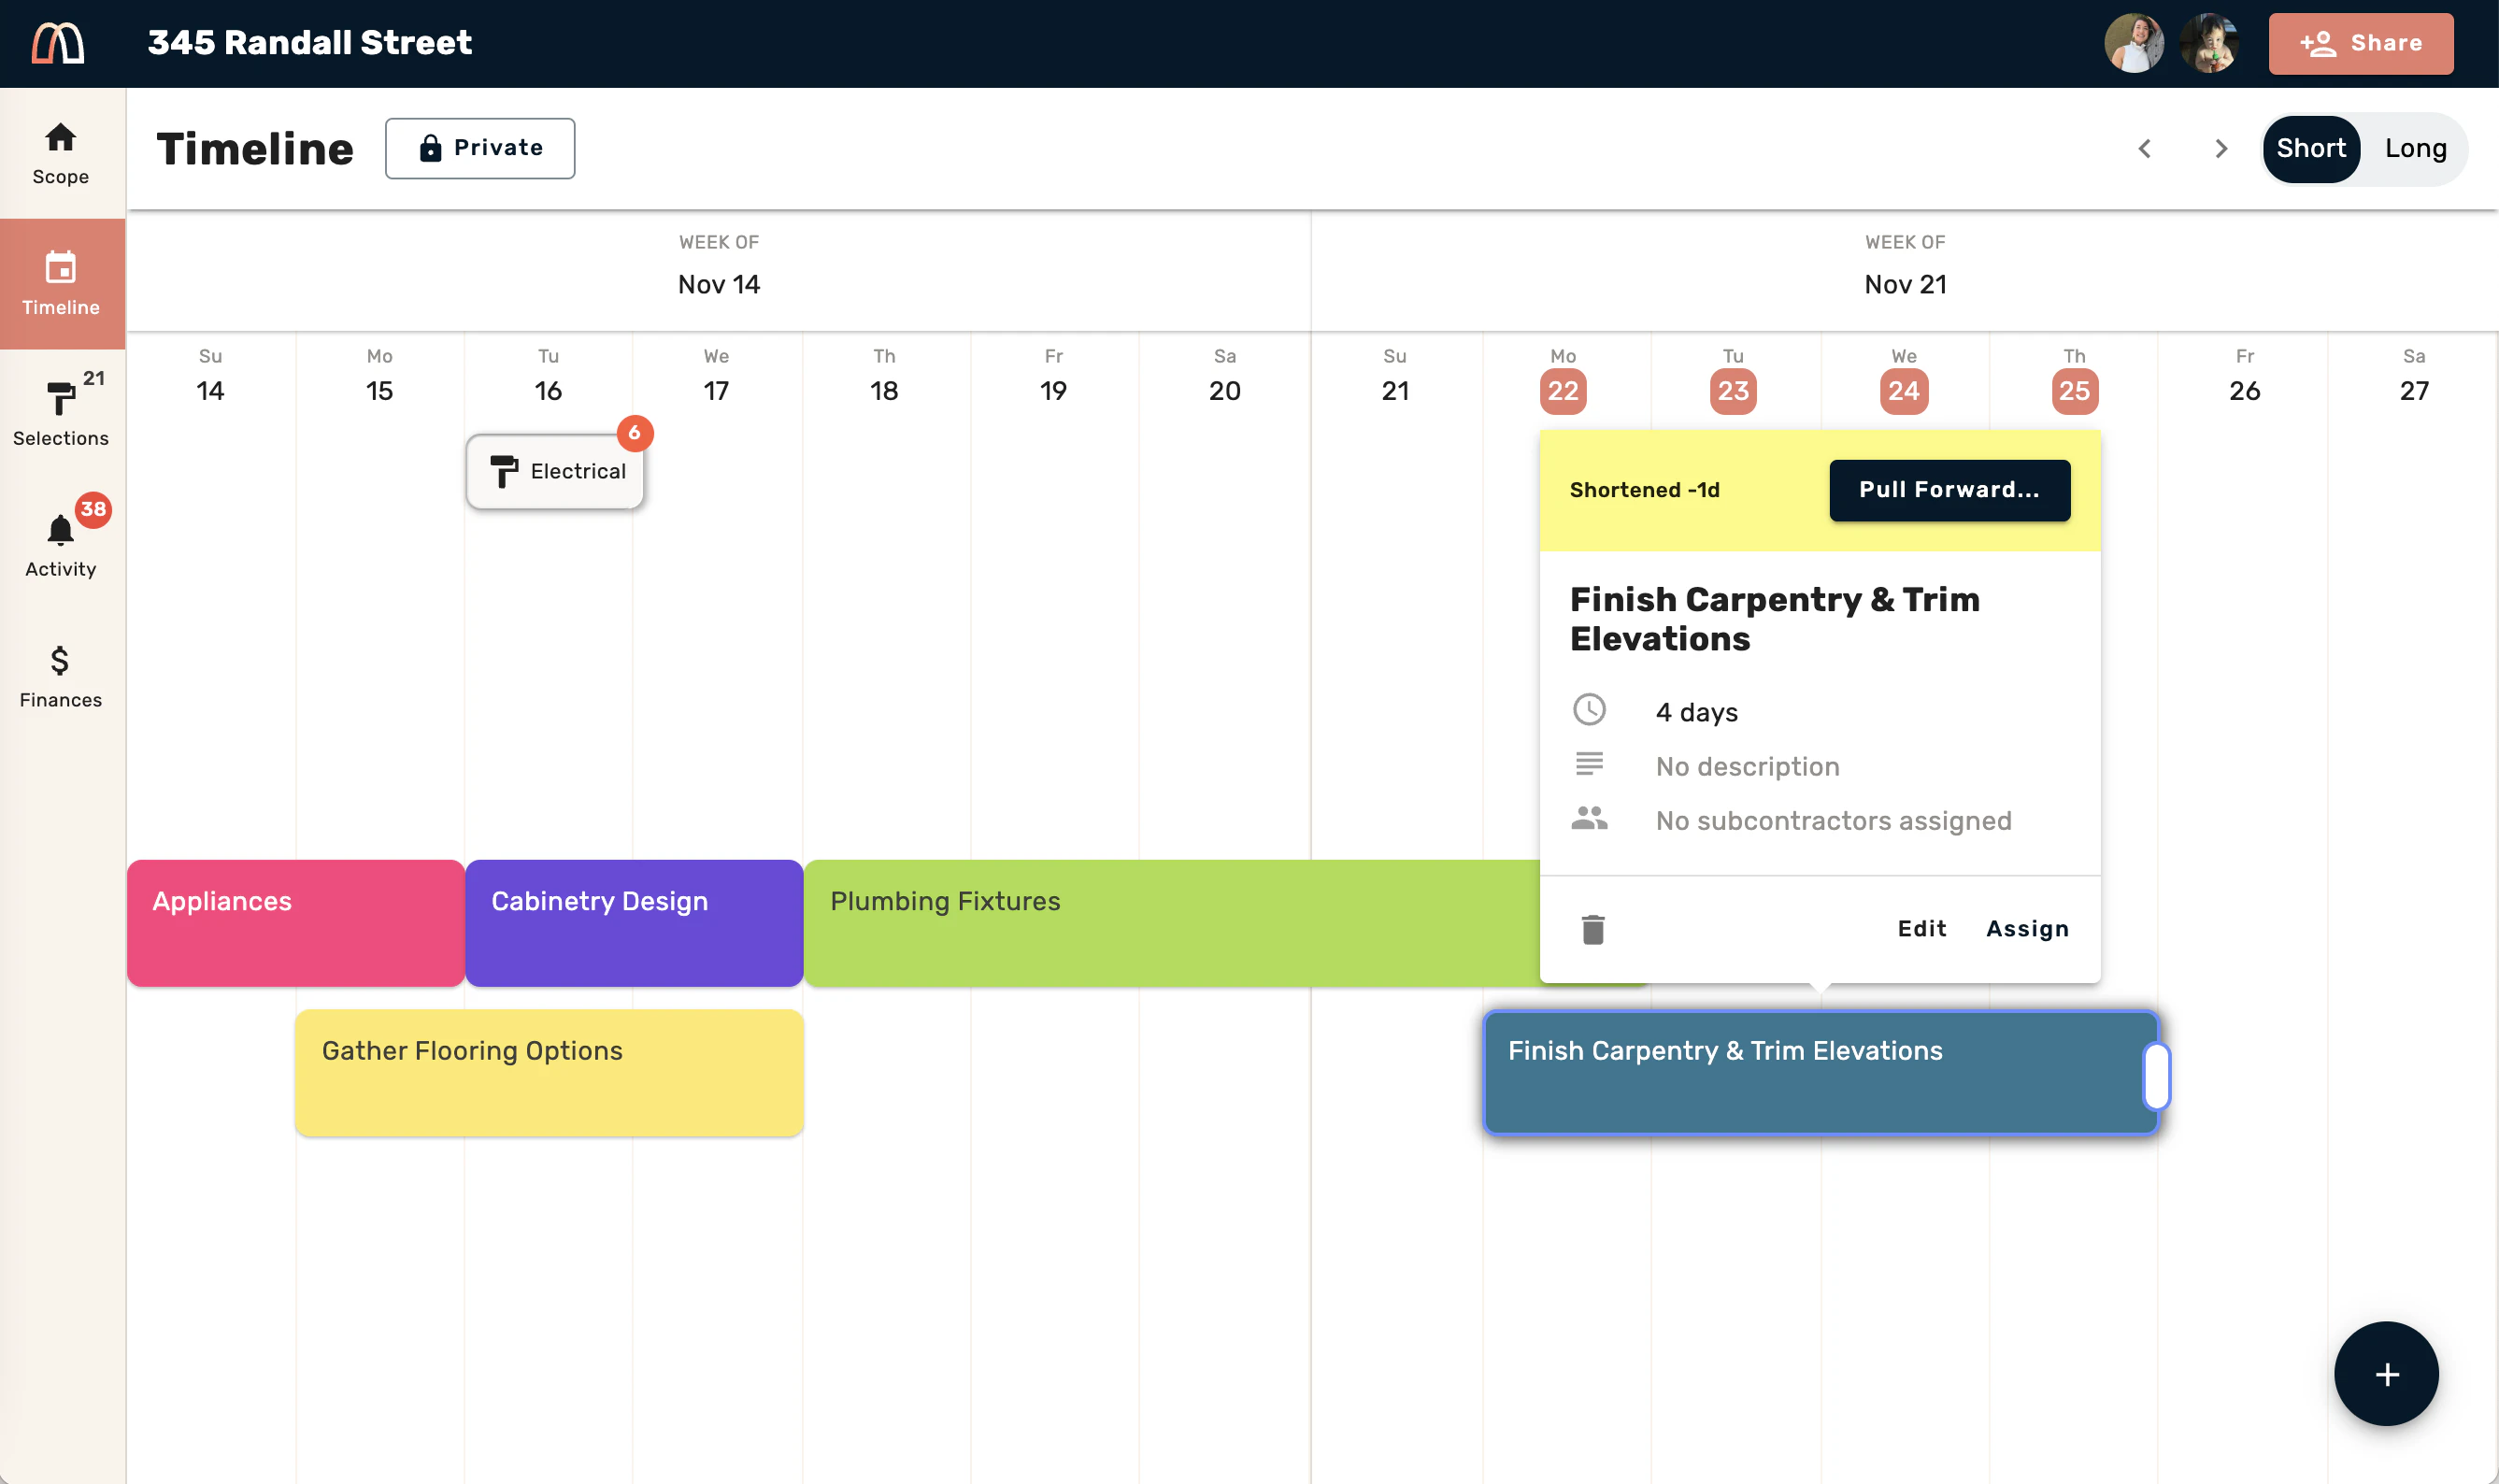
Task: Open the 345 Randall Street project menu
Action: (310, 43)
